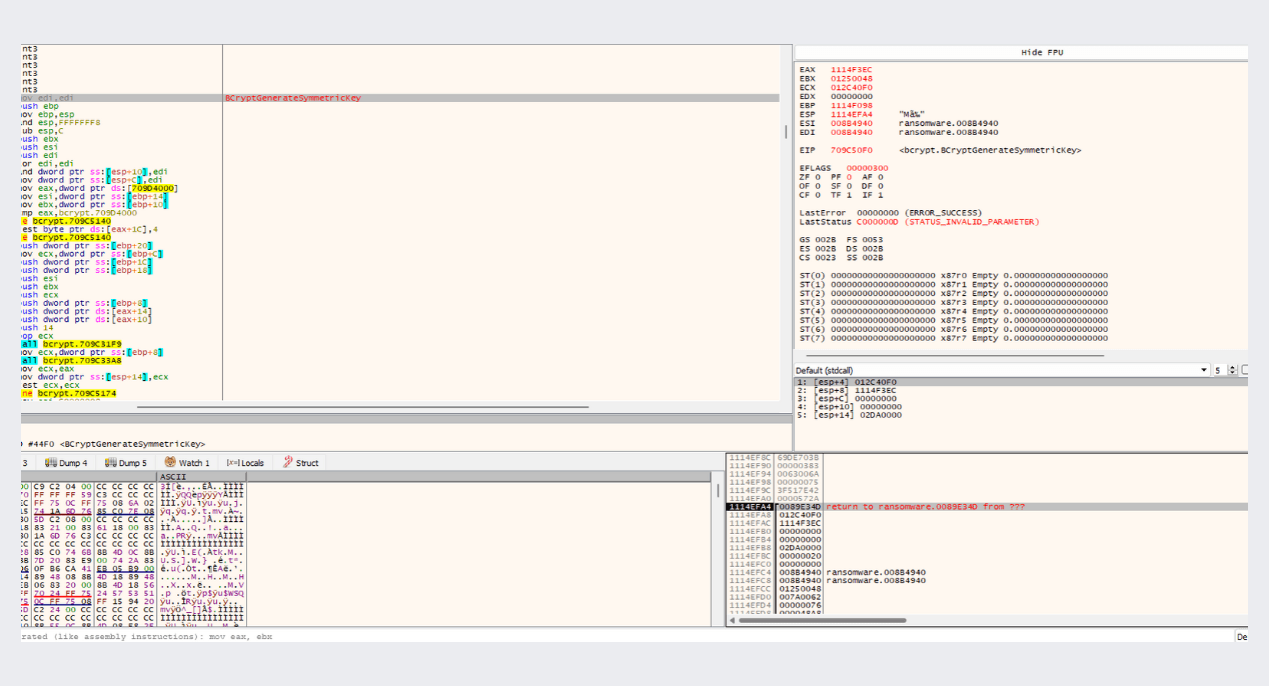Select stack row 1114EFC4 ransomware.008B4940

(x=986, y=572)
